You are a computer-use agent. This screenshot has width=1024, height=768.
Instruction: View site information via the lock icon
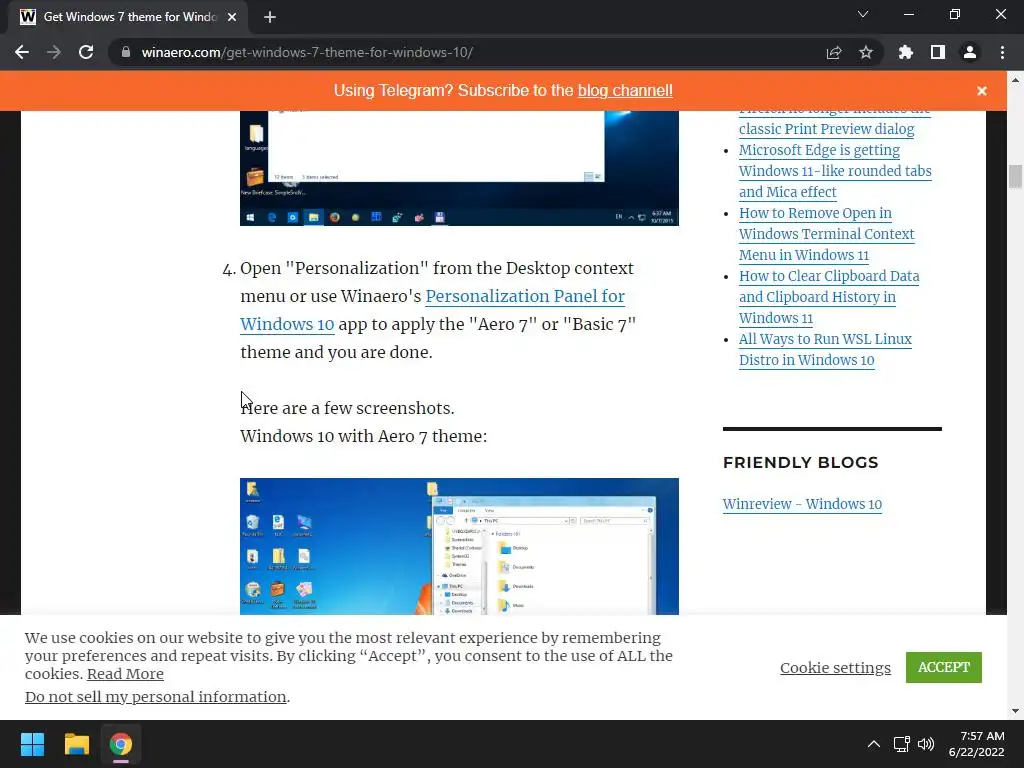click(126, 52)
